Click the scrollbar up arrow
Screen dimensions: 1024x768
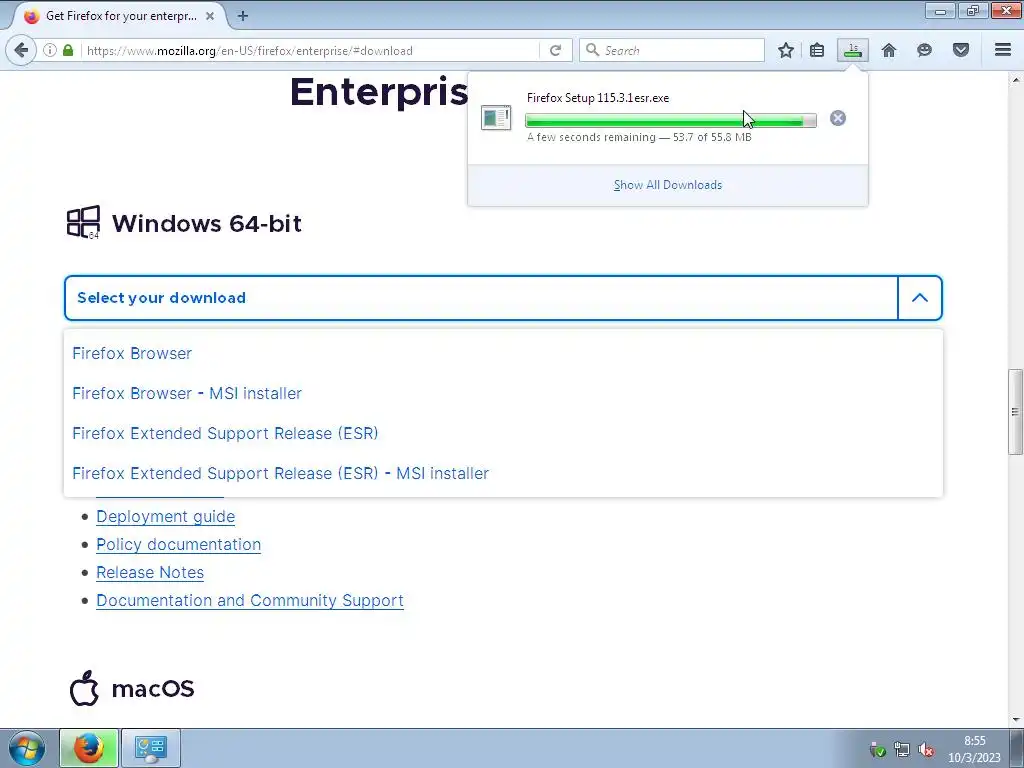tap(1015, 80)
